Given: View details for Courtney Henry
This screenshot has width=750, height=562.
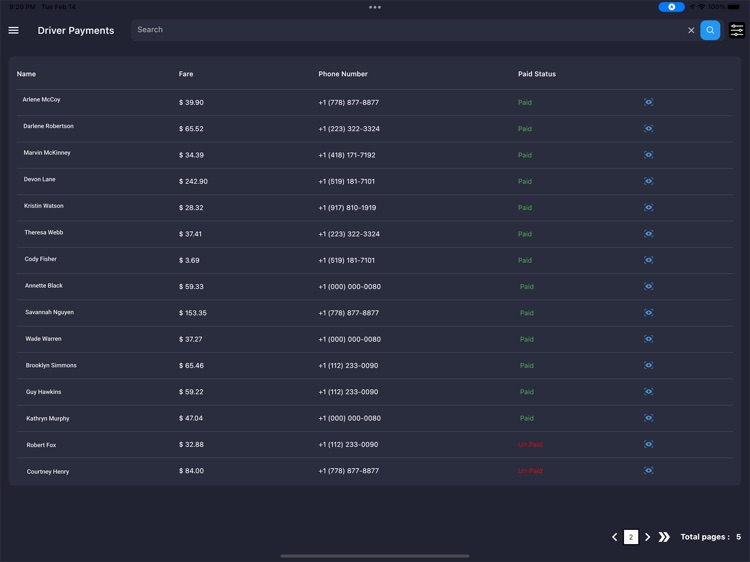Looking at the screenshot, I should [x=648, y=470].
